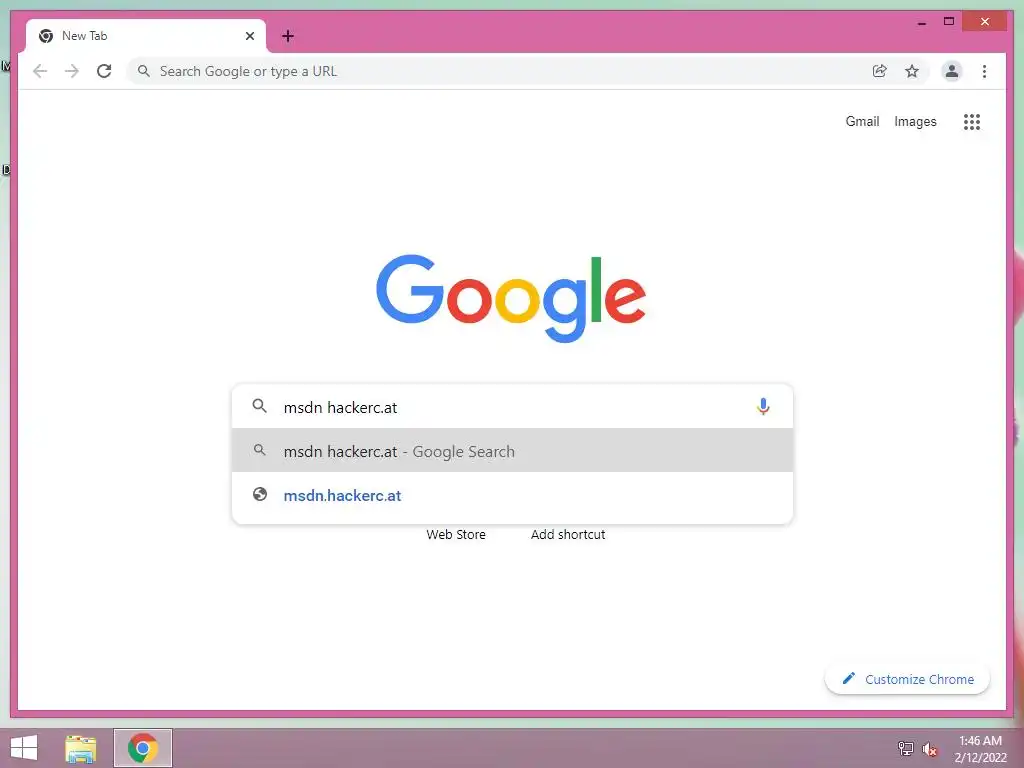The height and width of the screenshot is (768, 1024).
Task: Click the Customize Chrome button
Action: coord(907,679)
